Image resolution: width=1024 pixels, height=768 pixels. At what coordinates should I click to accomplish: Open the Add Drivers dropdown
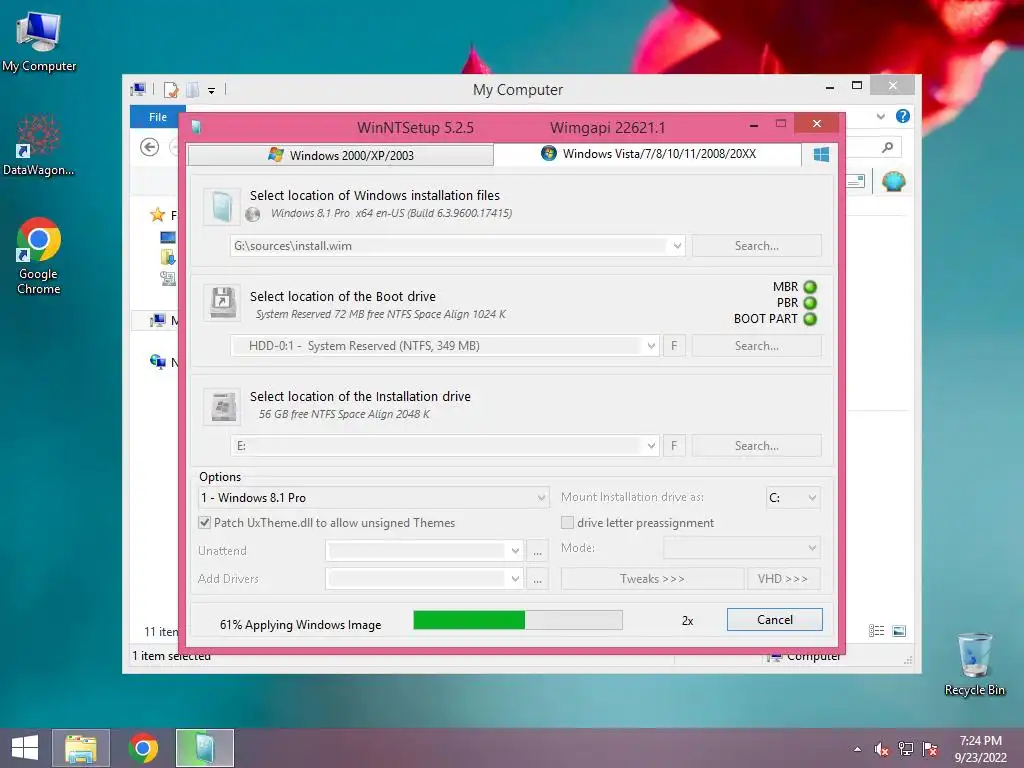[515, 579]
